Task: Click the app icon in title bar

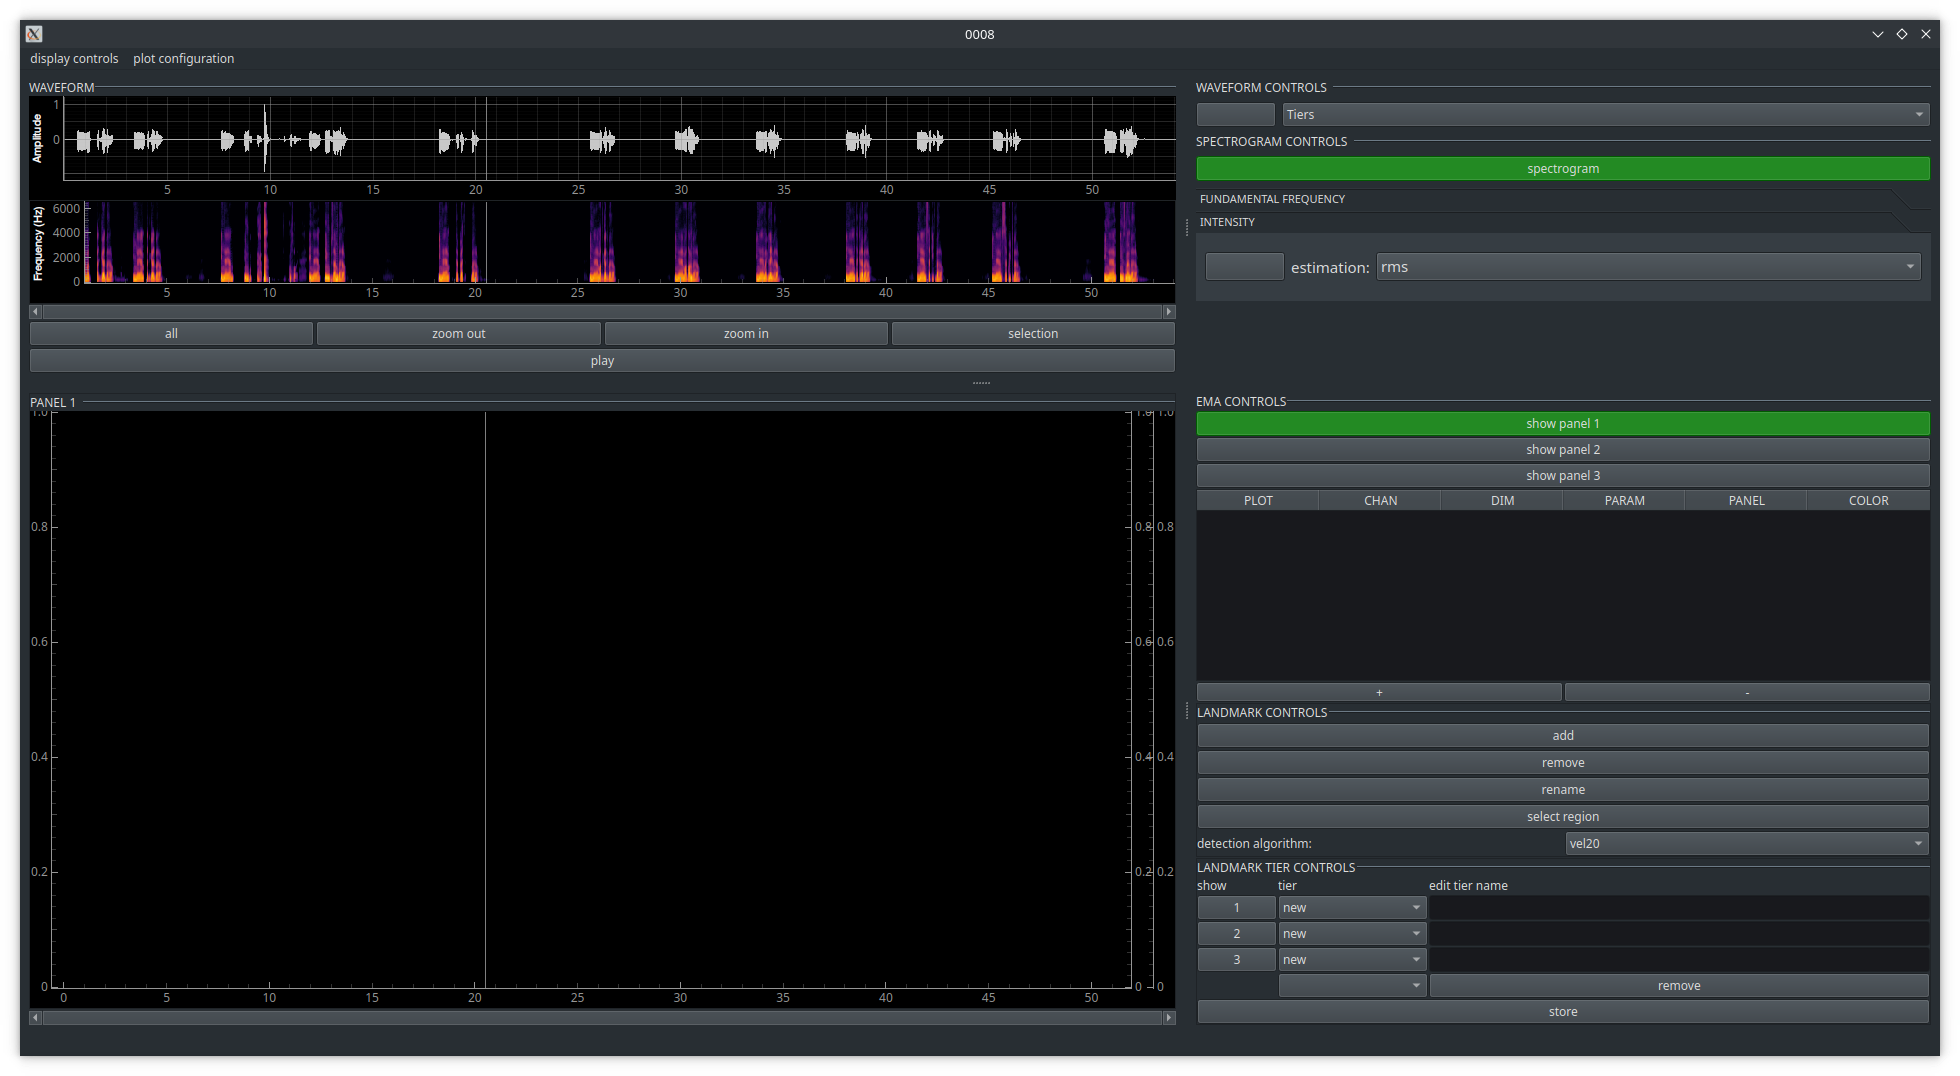Action: click(x=34, y=34)
